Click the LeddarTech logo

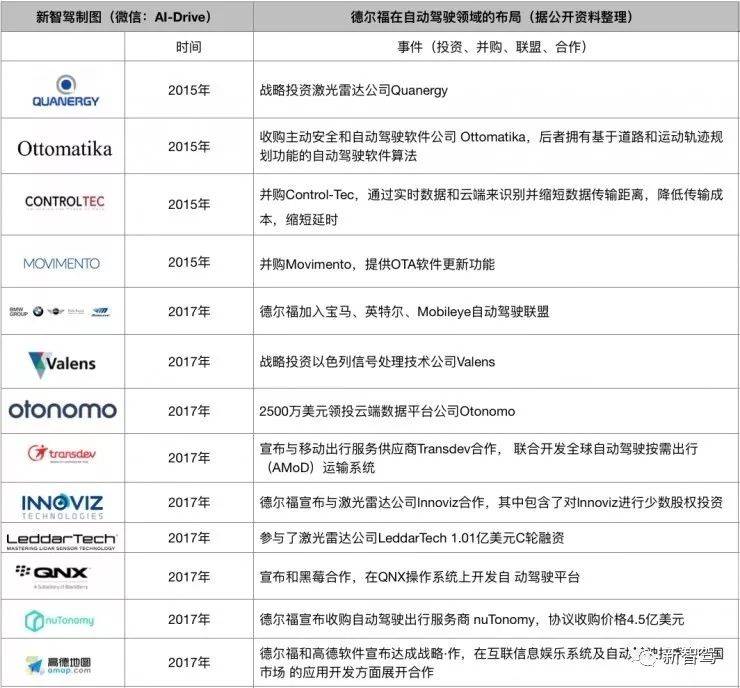[x=62, y=541]
